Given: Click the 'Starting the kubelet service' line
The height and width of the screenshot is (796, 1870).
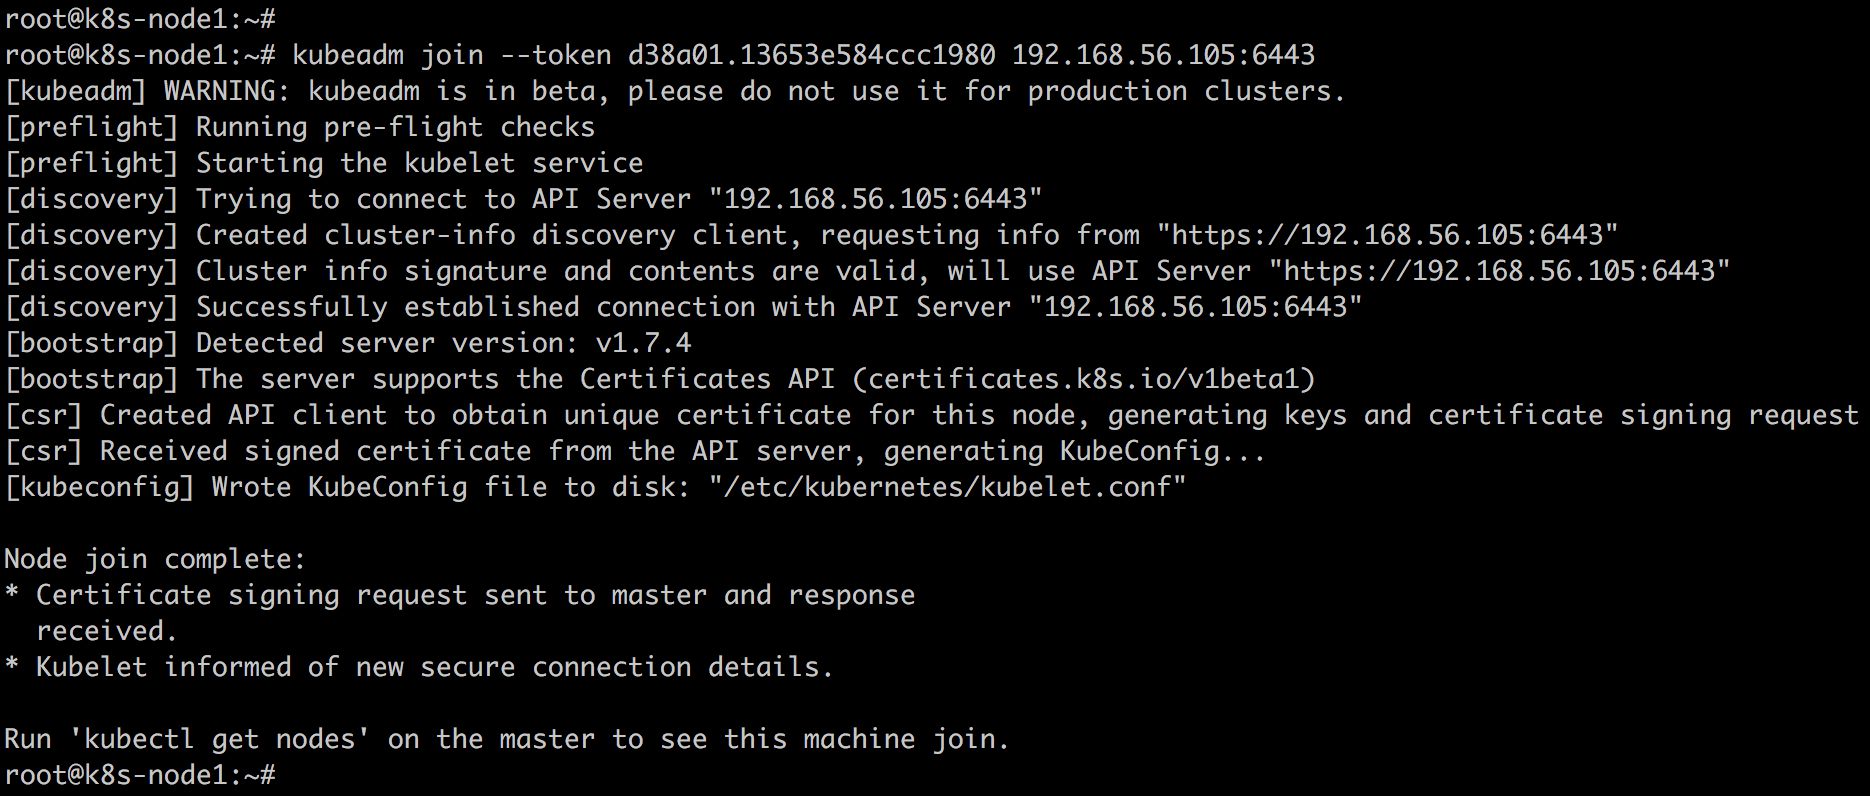Looking at the screenshot, I should point(324,163).
